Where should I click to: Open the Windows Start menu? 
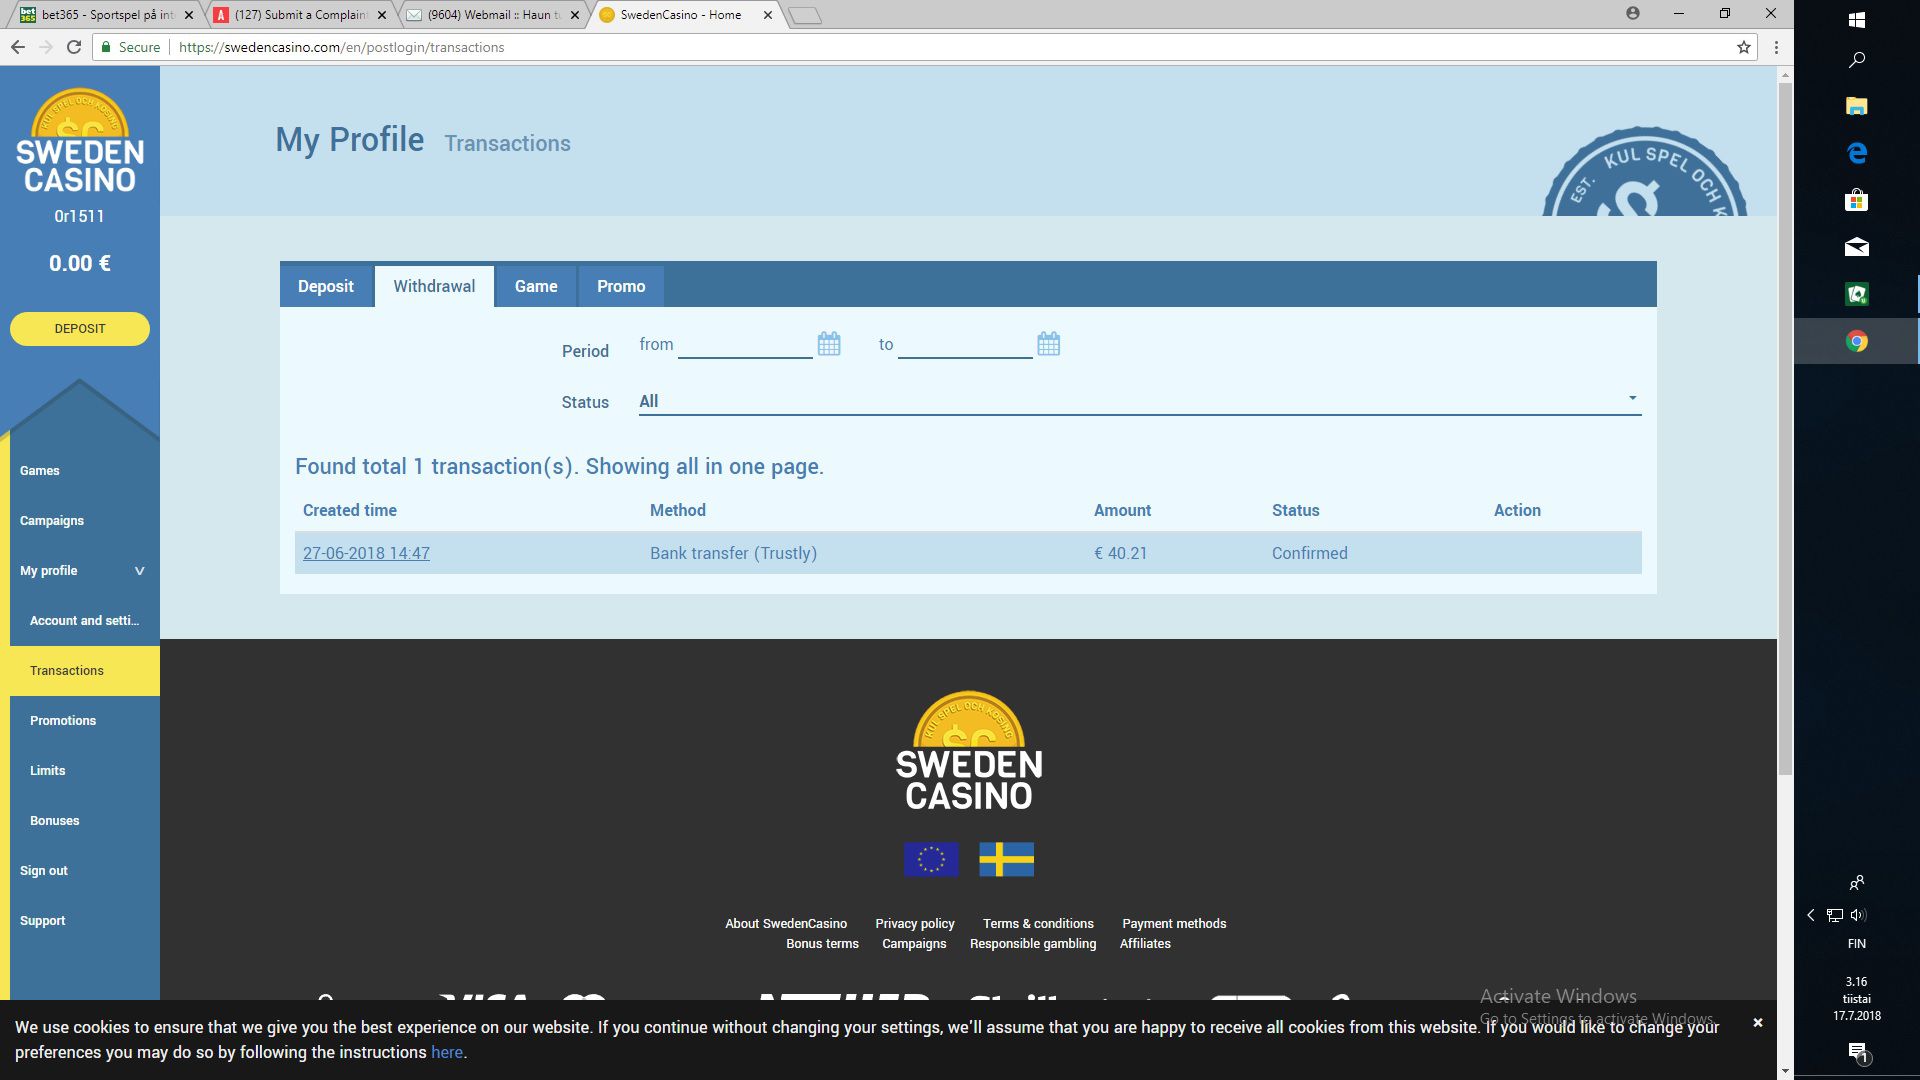click(x=1857, y=19)
